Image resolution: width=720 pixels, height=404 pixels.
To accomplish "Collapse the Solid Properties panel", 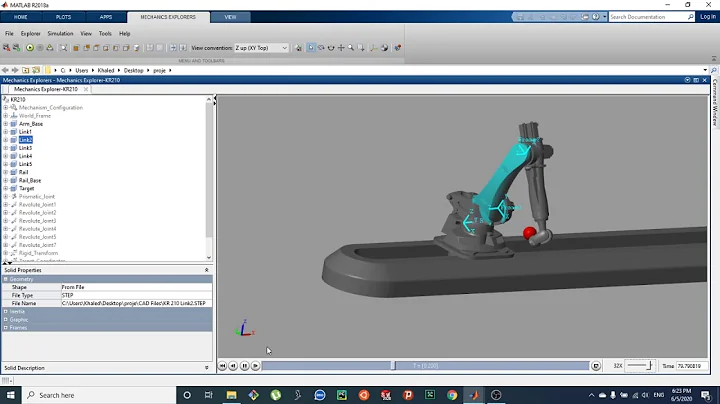I will pyautogui.click(x=207, y=270).
